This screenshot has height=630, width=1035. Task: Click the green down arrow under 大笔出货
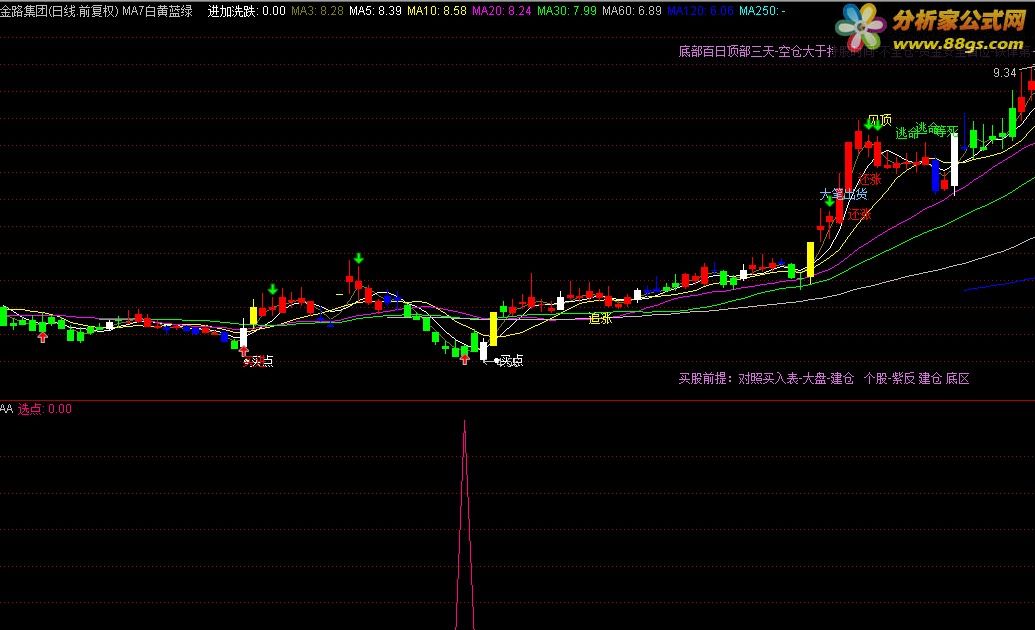click(830, 201)
